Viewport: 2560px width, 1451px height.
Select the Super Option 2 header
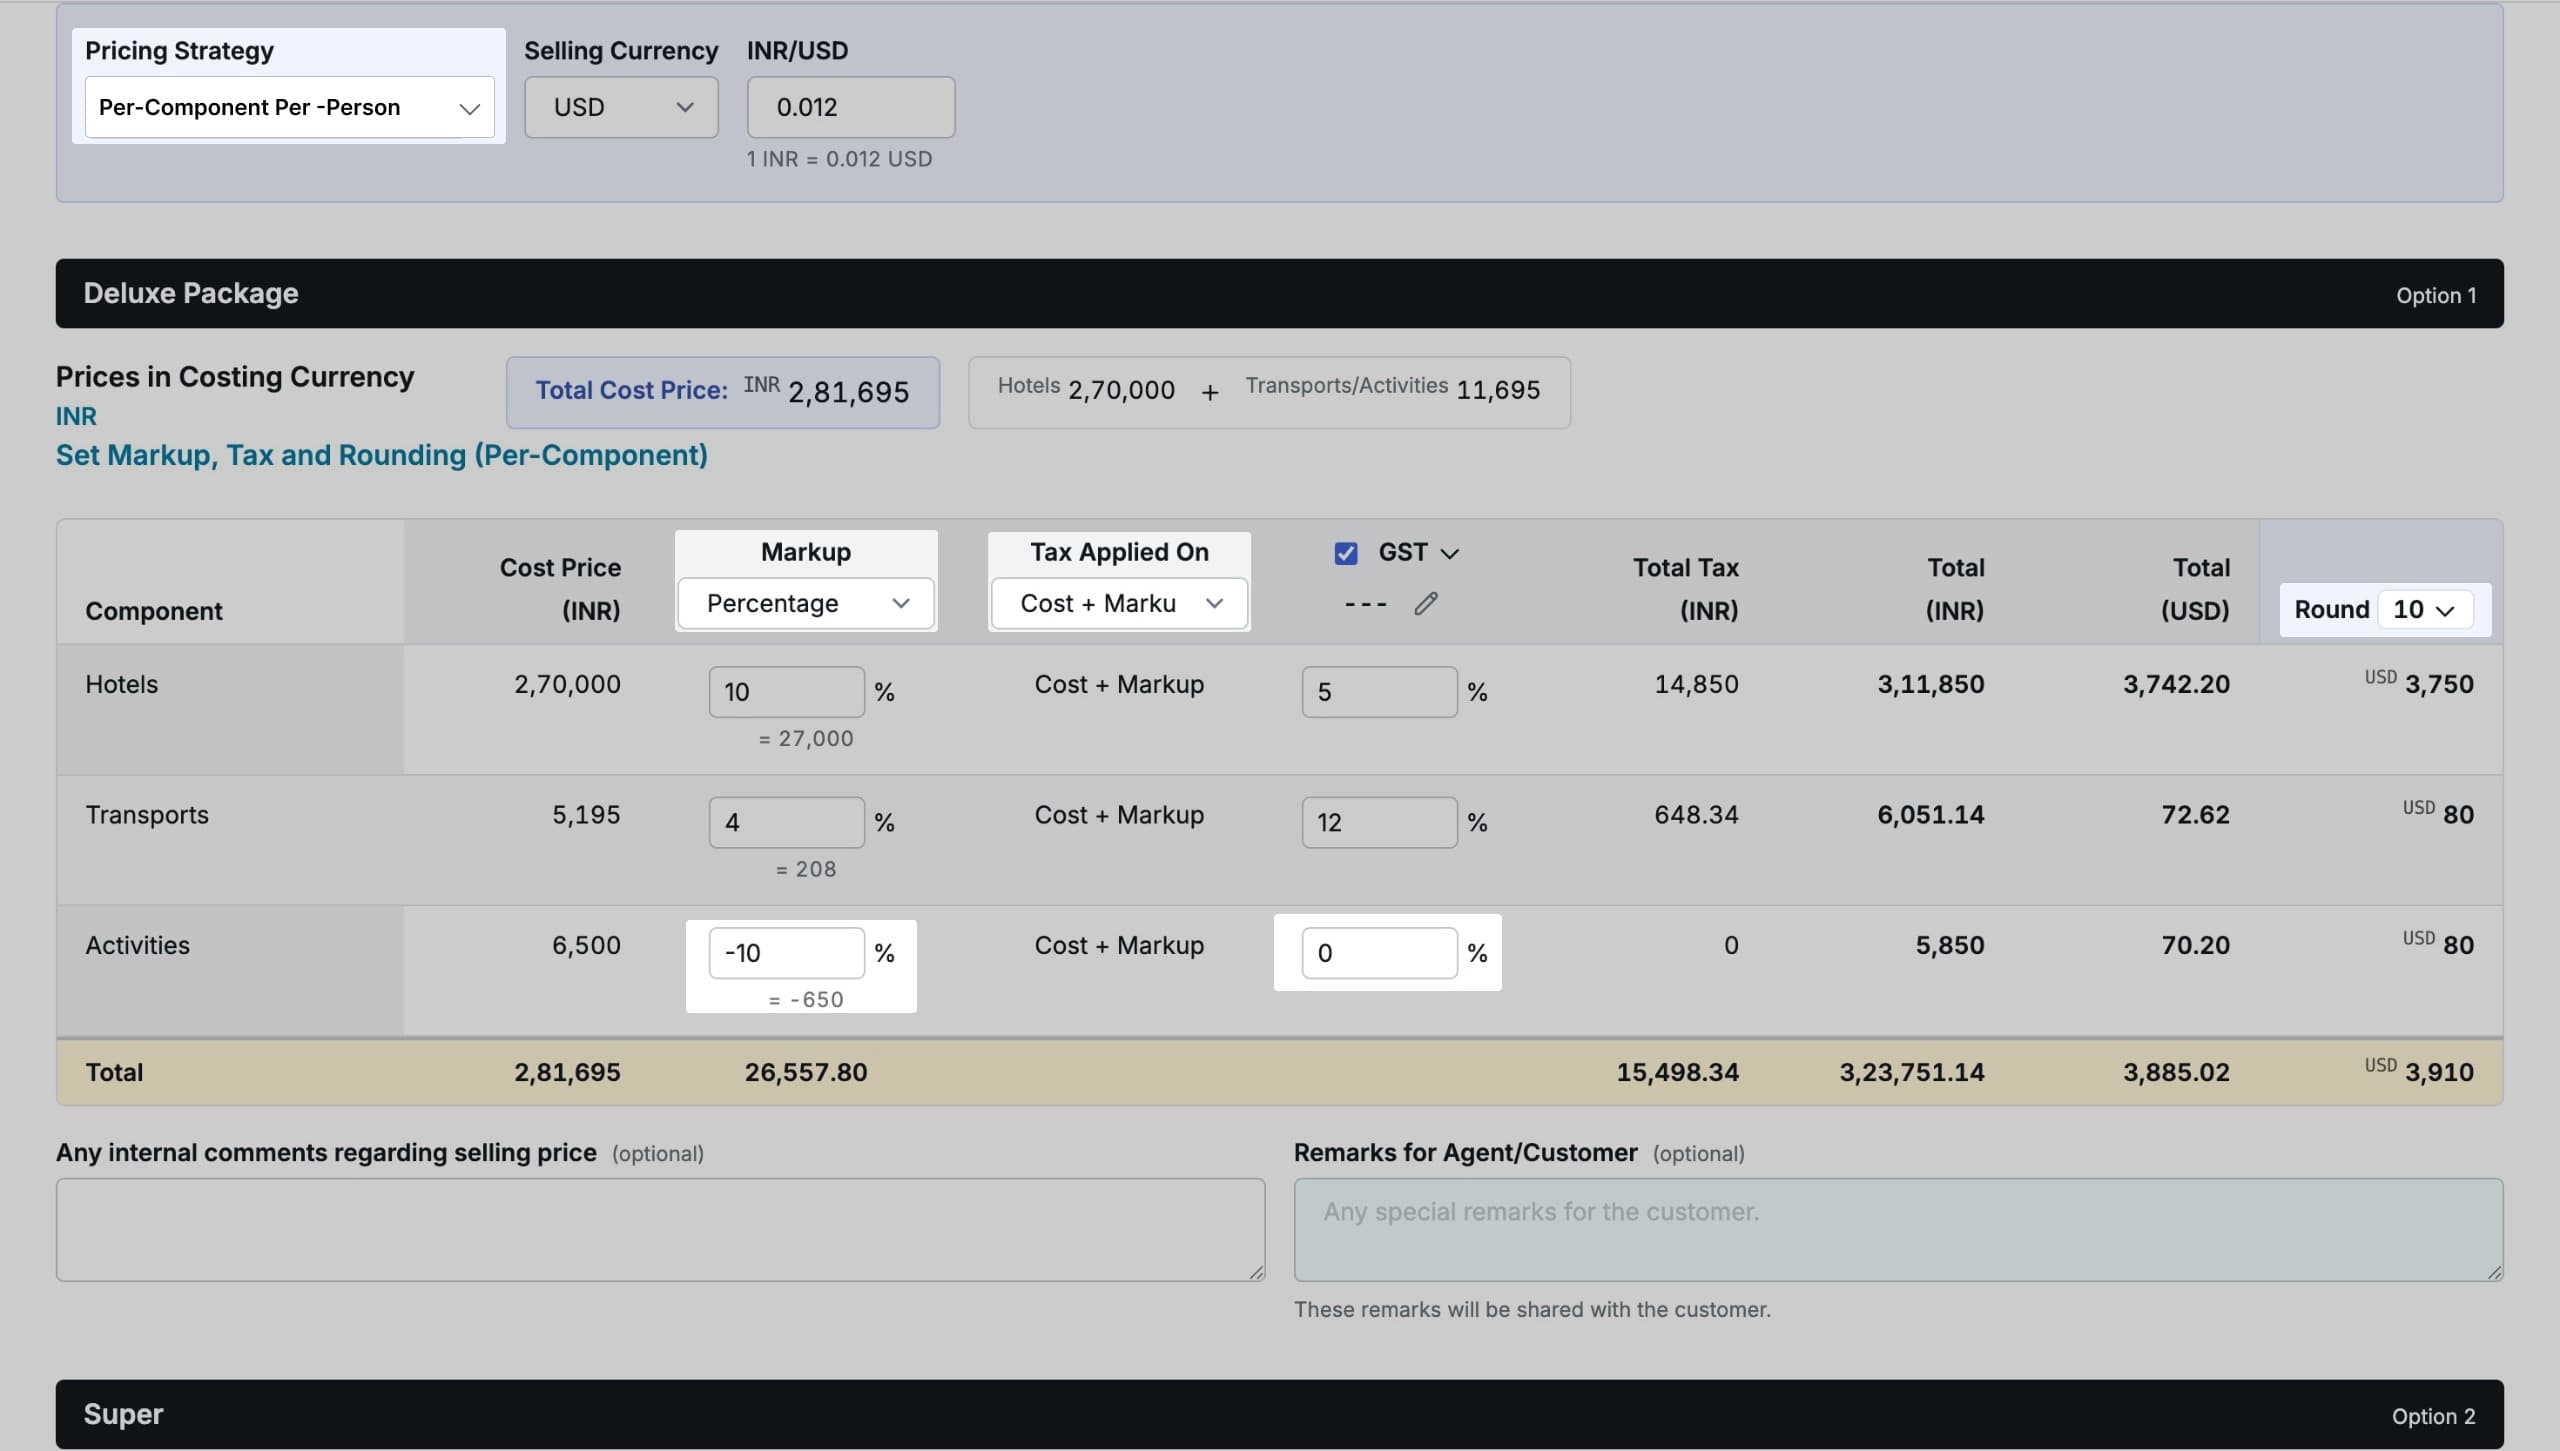click(1278, 1414)
